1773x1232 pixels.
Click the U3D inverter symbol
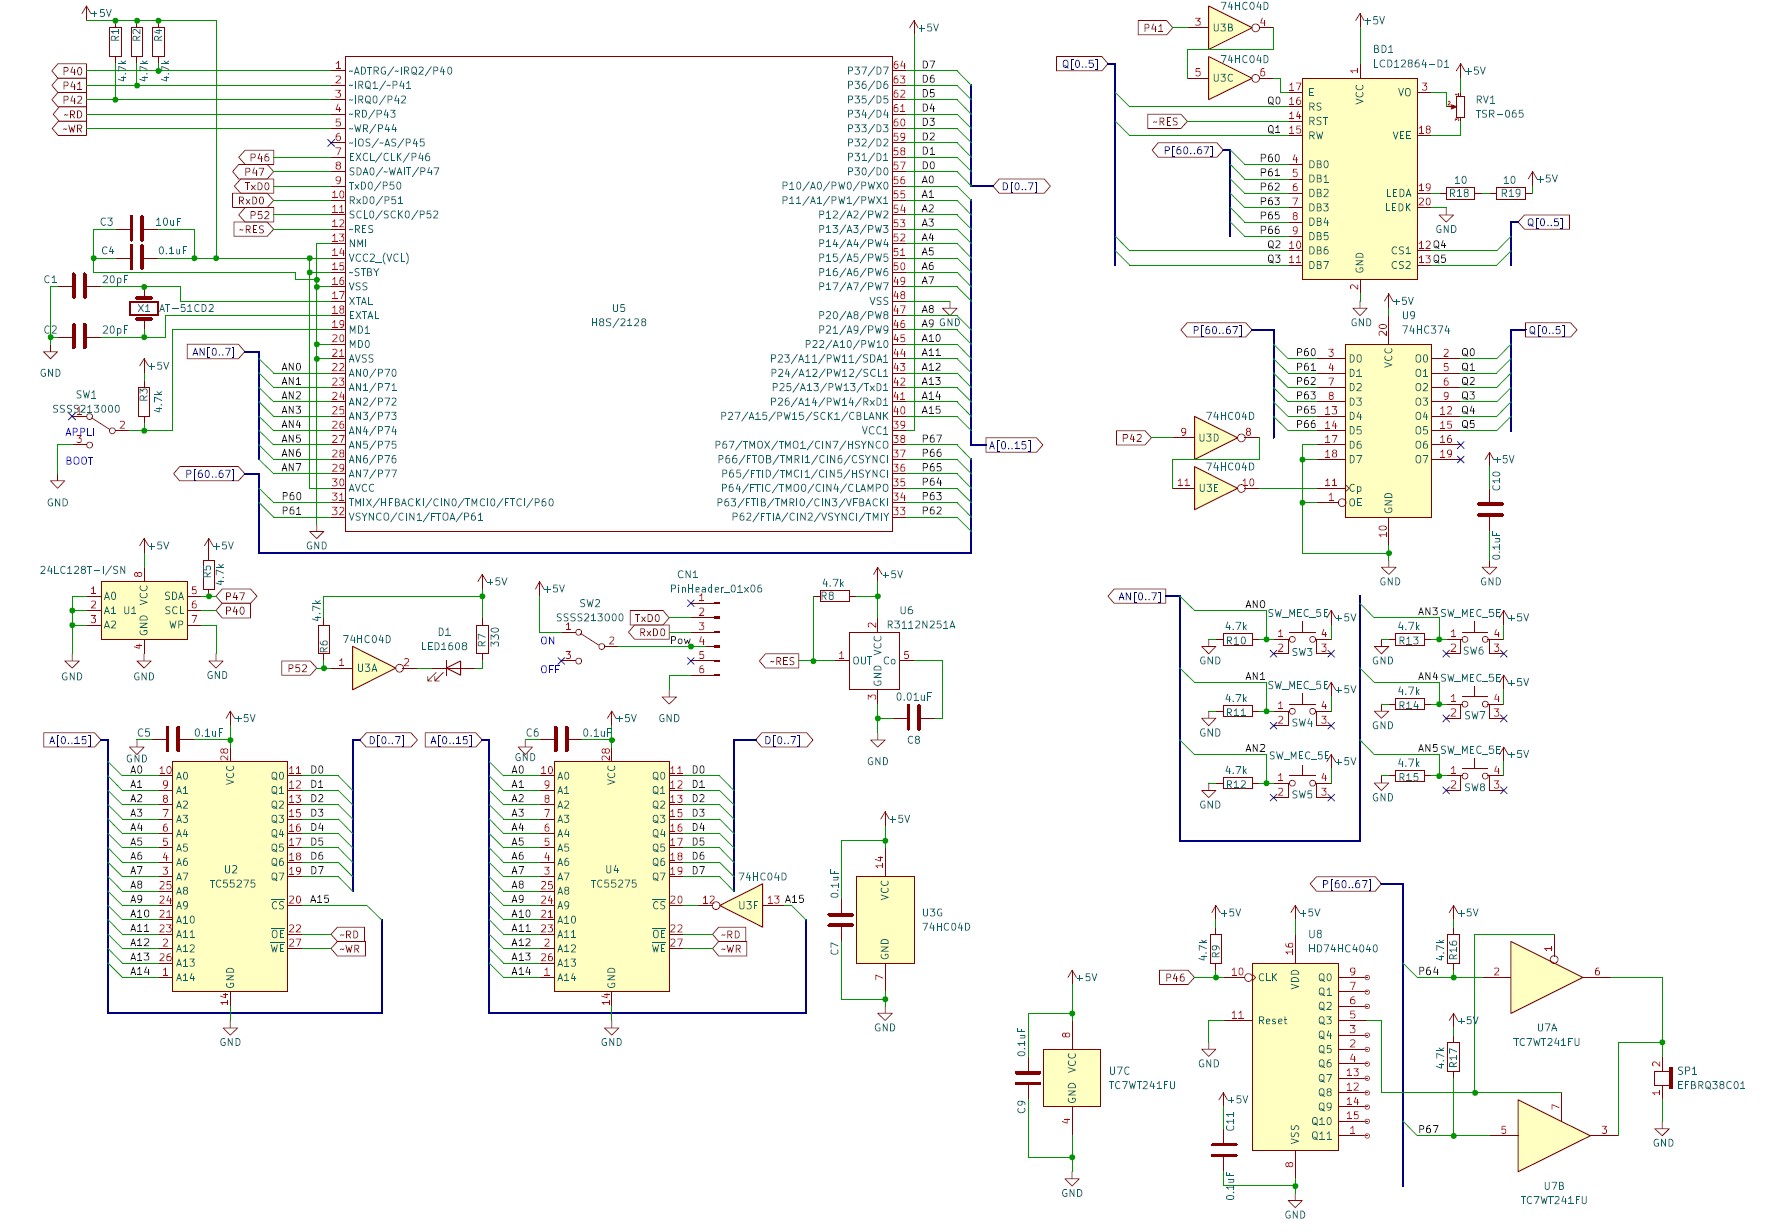1213,438
